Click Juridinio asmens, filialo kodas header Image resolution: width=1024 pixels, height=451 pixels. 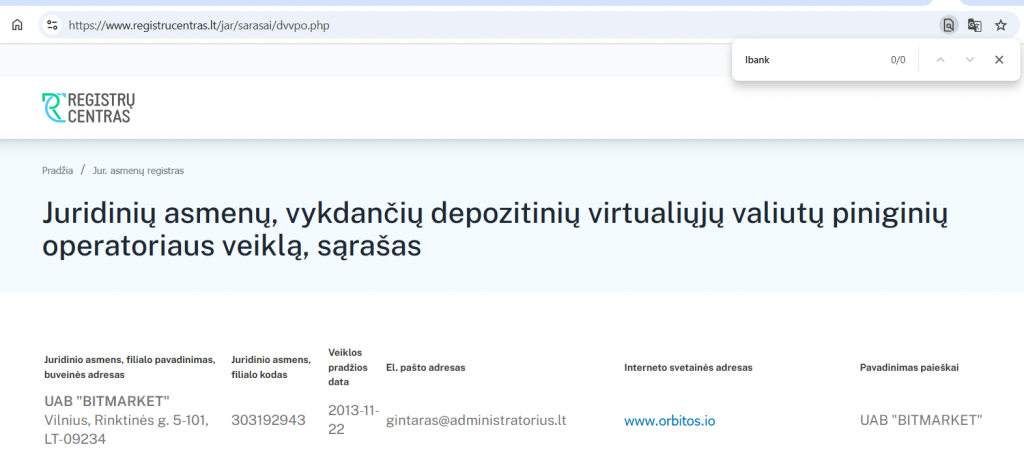click(x=271, y=367)
